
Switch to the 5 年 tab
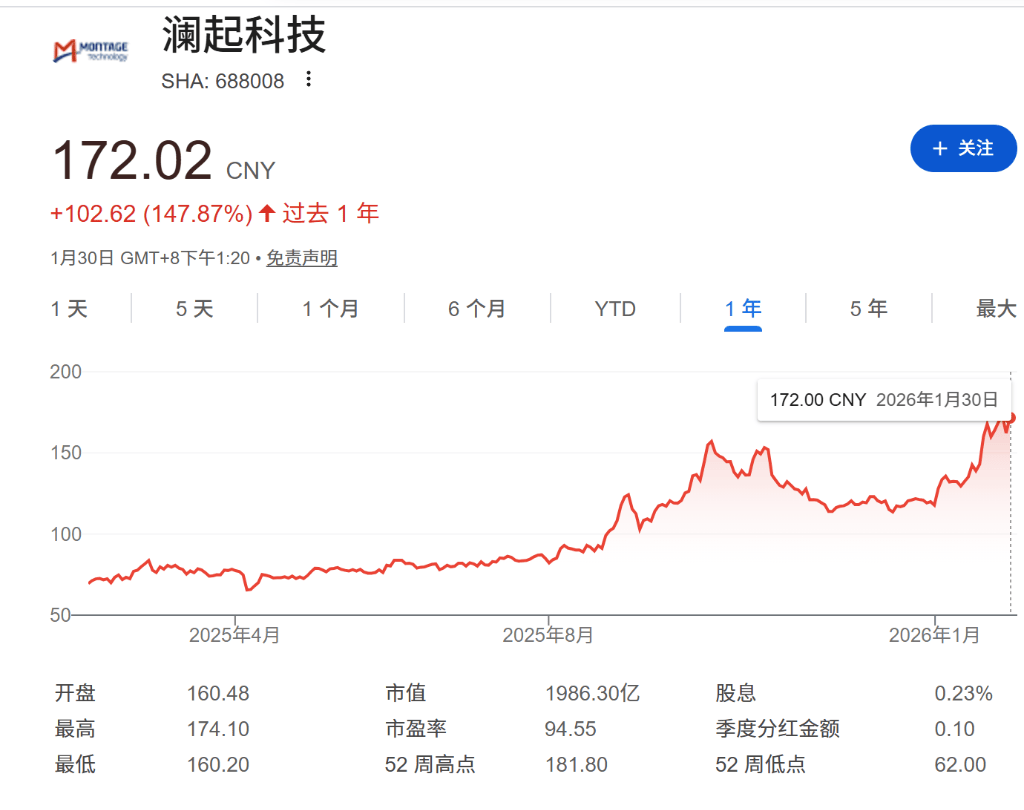[x=868, y=309]
